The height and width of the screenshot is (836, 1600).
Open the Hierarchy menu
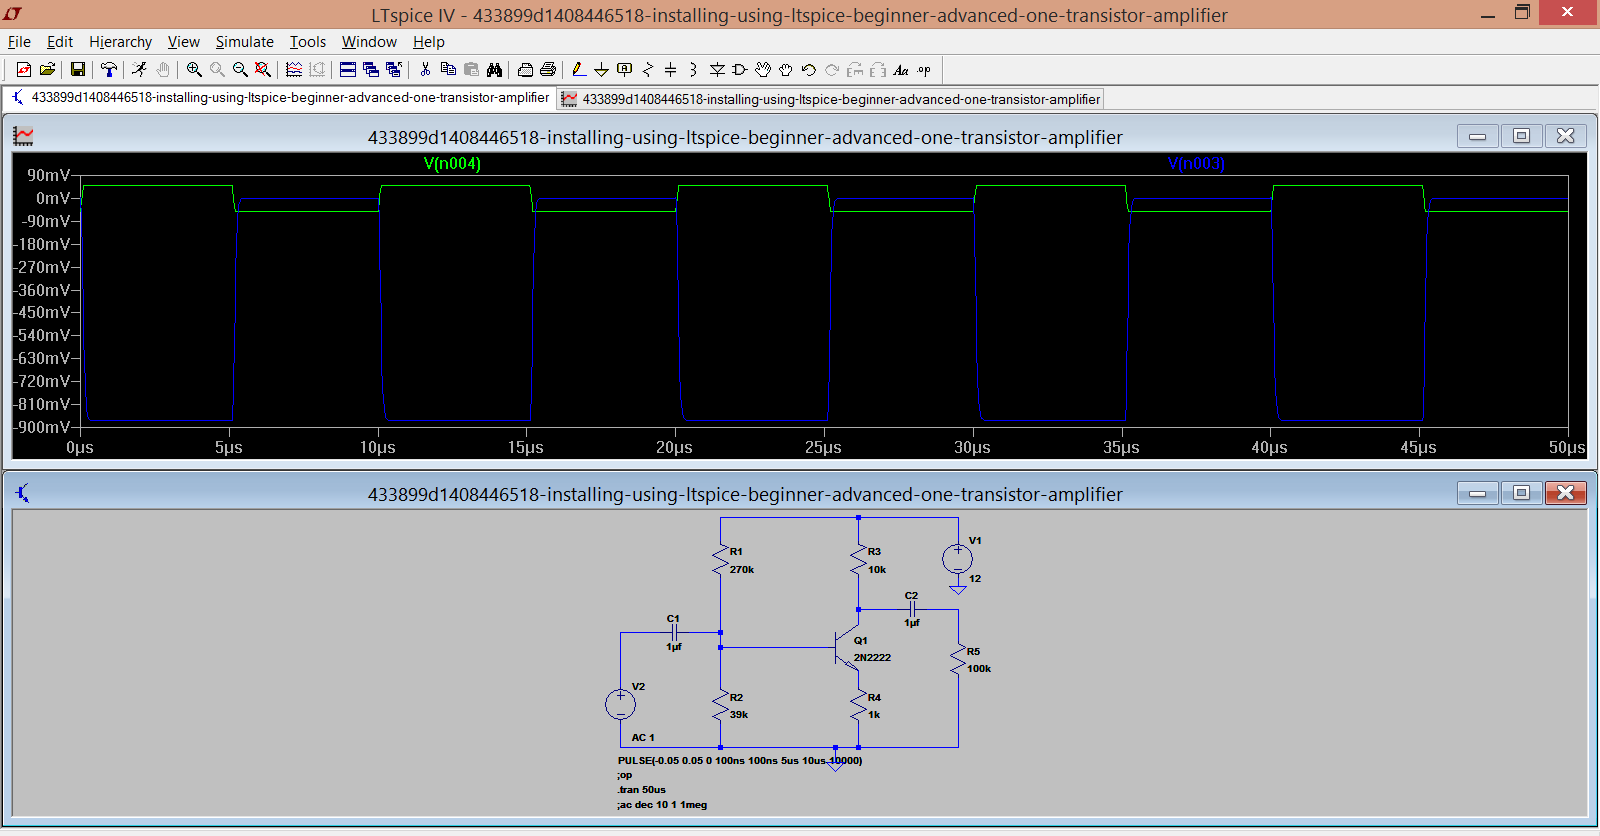pyautogui.click(x=120, y=42)
